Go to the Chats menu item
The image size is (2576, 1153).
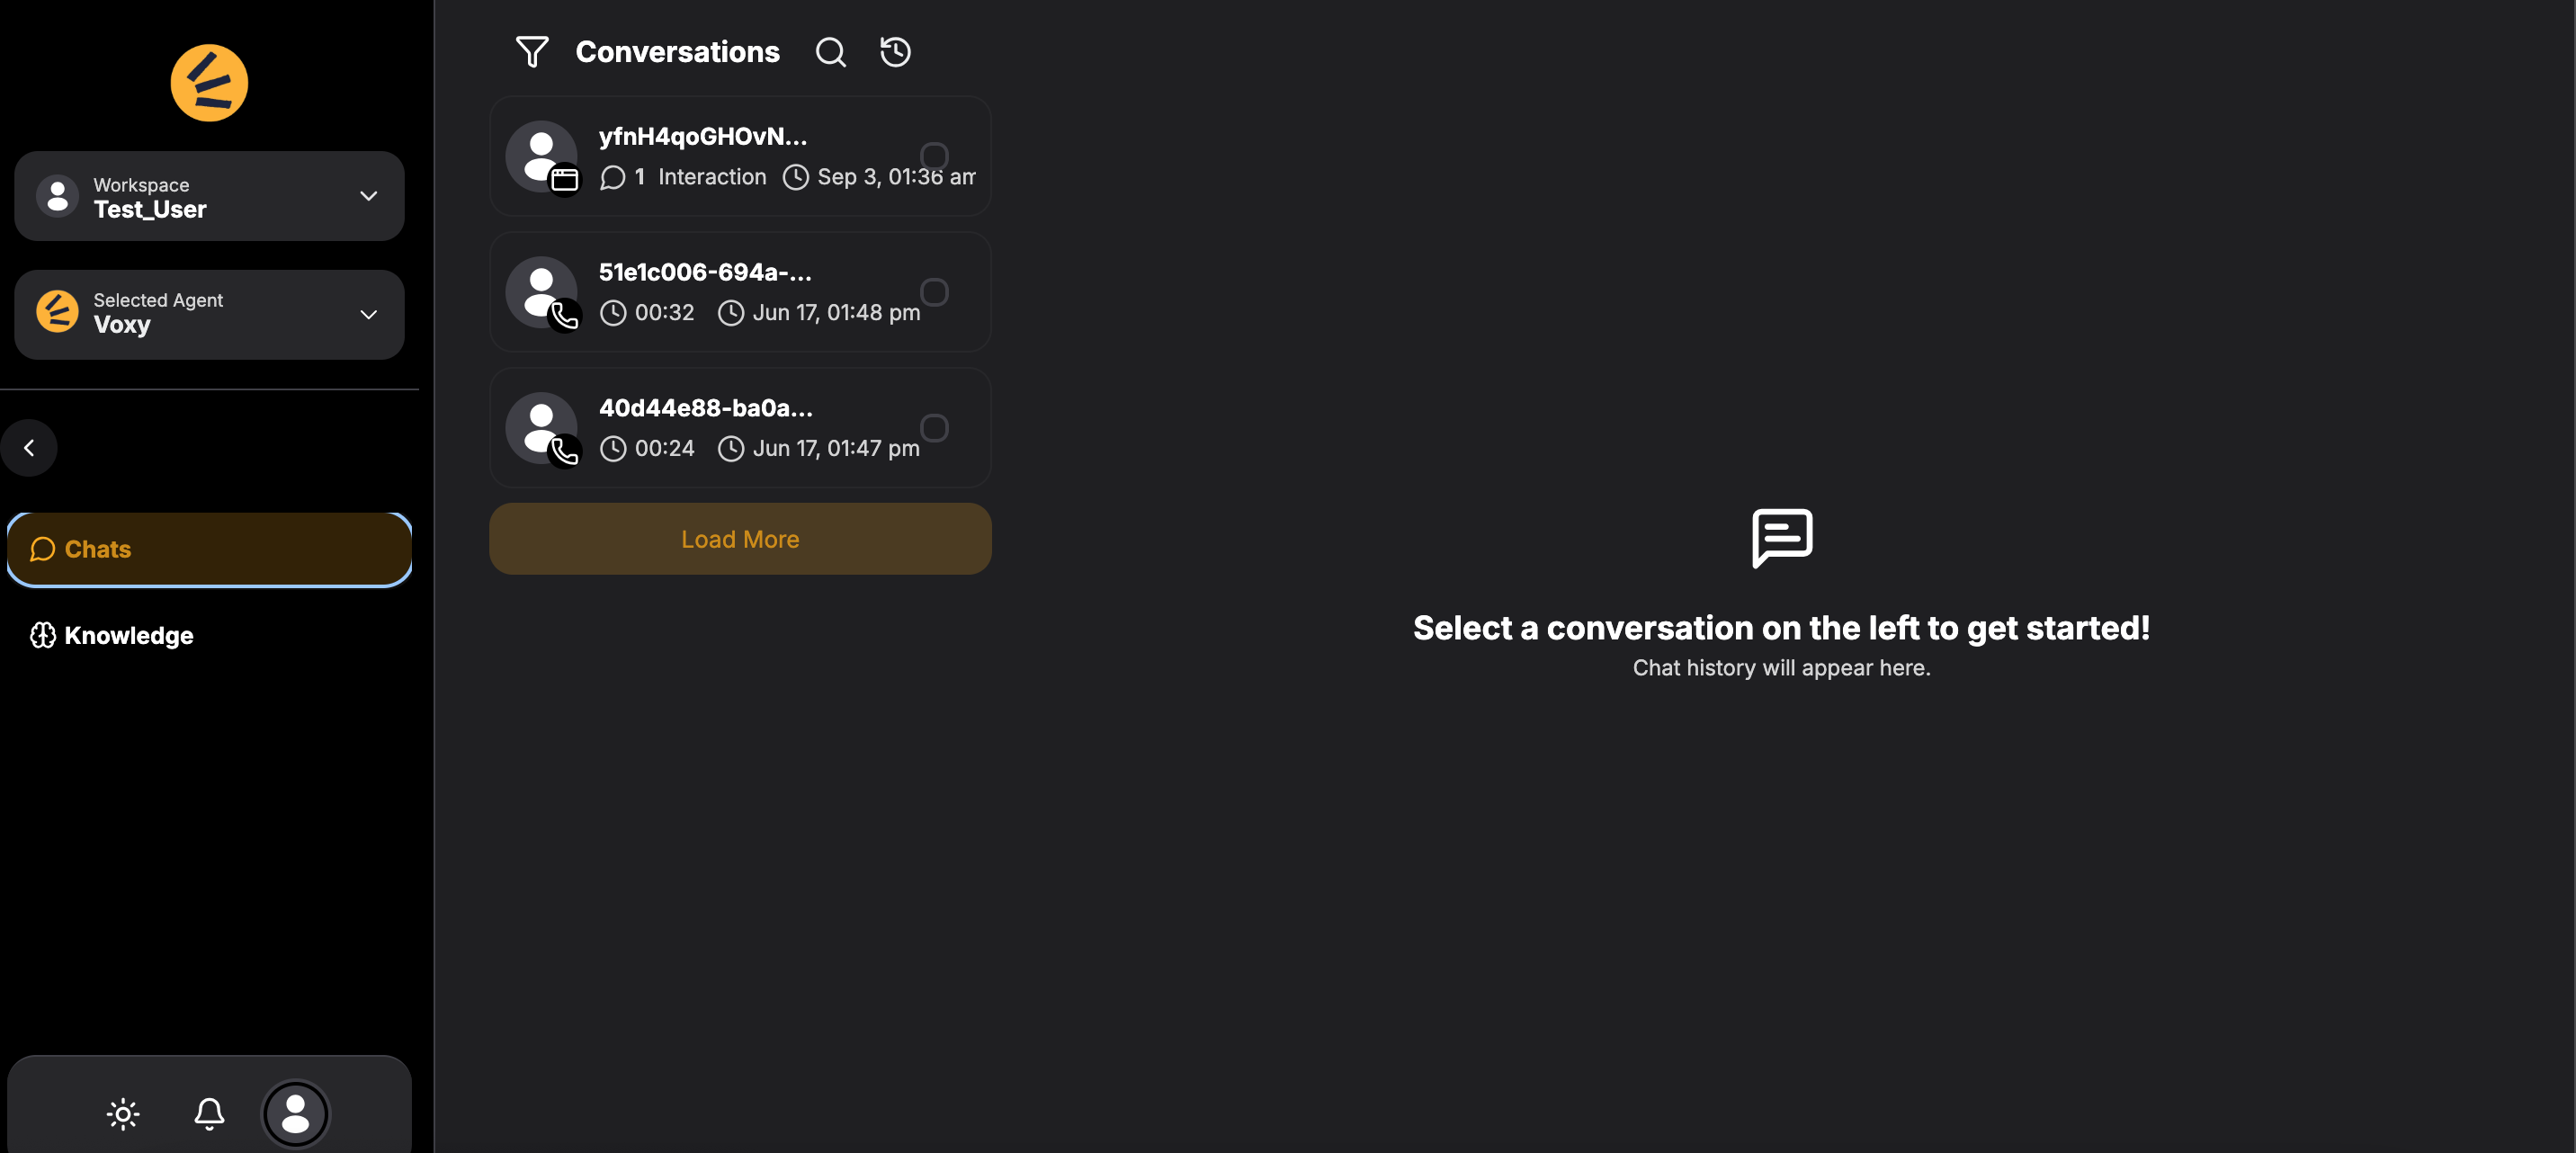(x=209, y=549)
